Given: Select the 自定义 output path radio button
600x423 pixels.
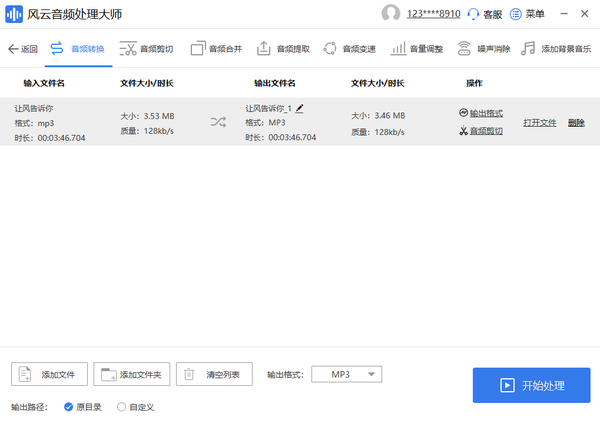Looking at the screenshot, I should 121,407.
